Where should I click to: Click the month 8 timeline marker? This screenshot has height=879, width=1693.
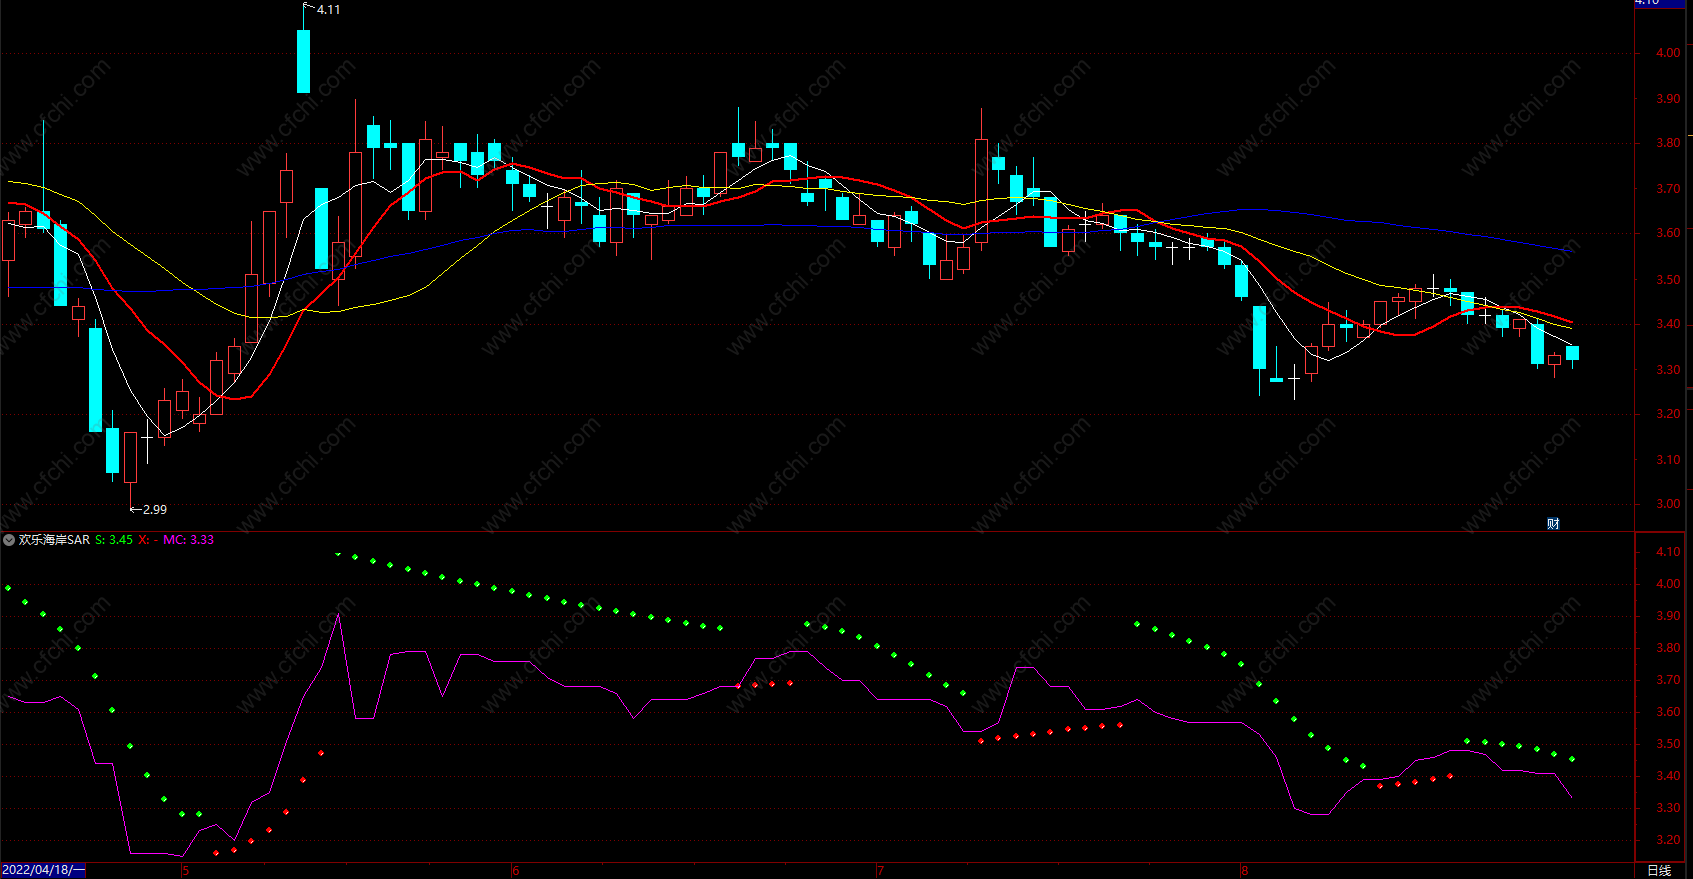coord(1244,871)
